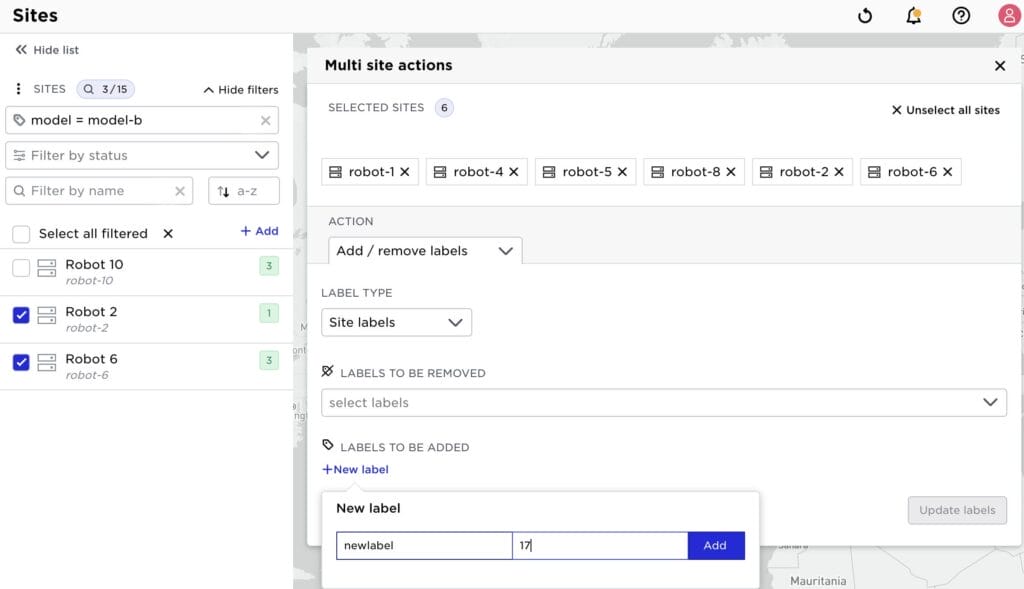This screenshot has height=589, width=1024.
Task: Open the SITES three-dot options menu
Action: pos(17,89)
